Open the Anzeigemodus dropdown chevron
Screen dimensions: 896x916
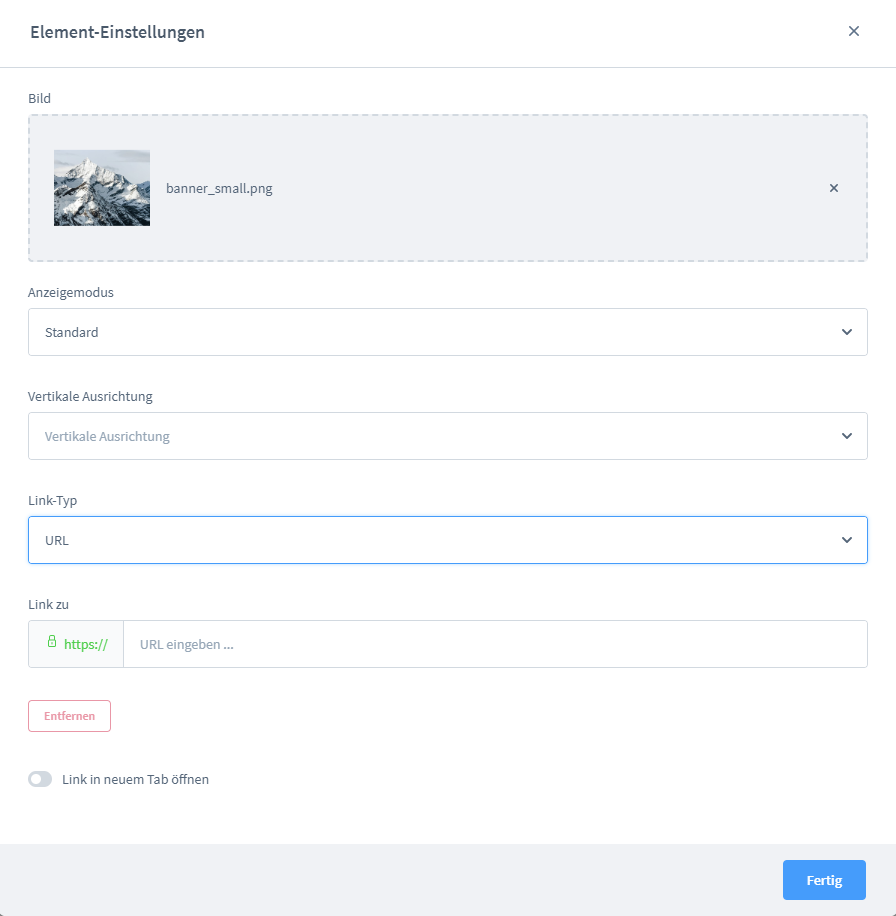click(x=846, y=332)
